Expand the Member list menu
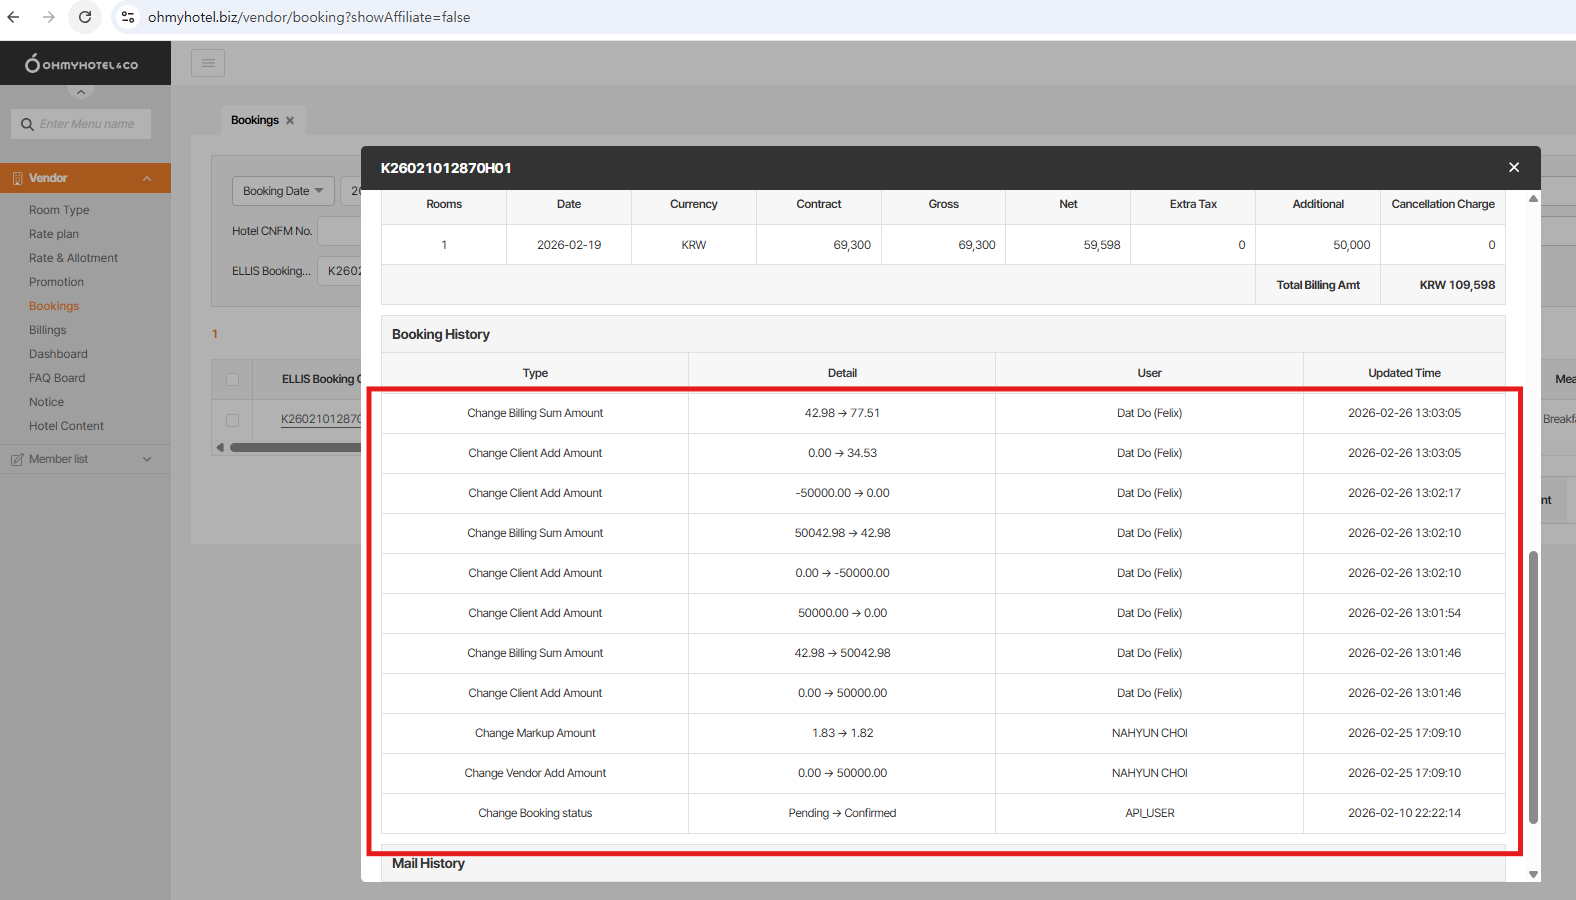 click(147, 459)
